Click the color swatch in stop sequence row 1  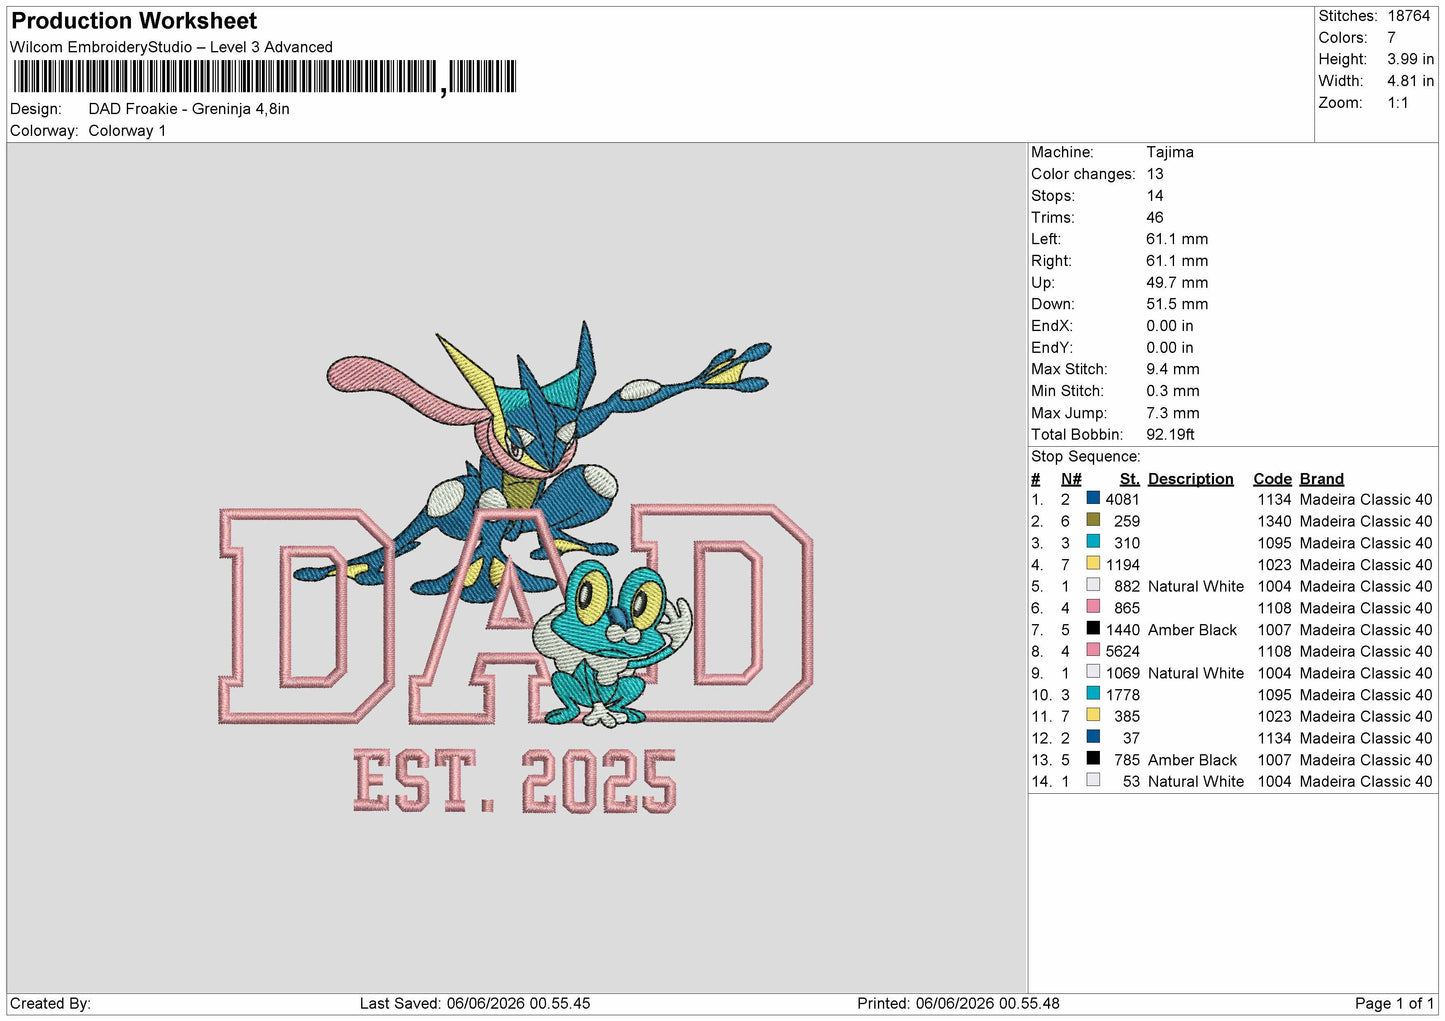tap(1093, 498)
